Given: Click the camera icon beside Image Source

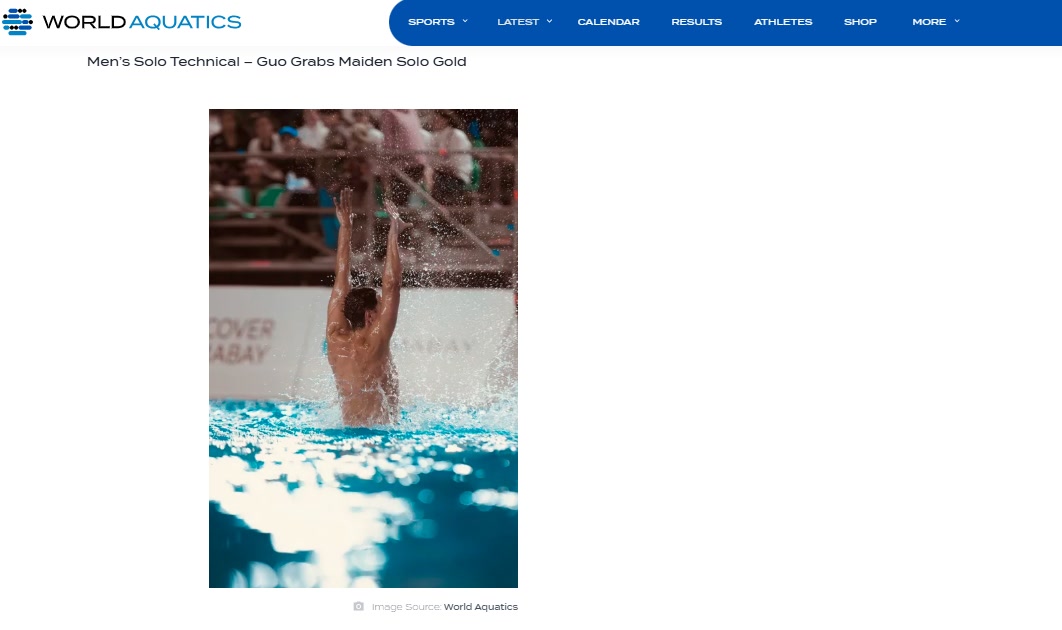Looking at the screenshot, I should 358,606.
